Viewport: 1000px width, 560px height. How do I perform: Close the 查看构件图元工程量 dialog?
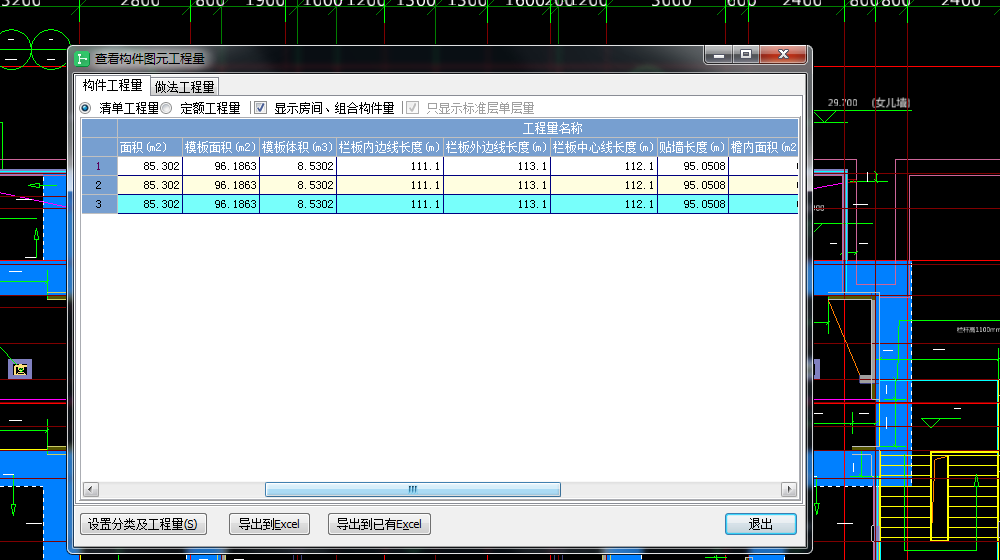click(783, 55)
